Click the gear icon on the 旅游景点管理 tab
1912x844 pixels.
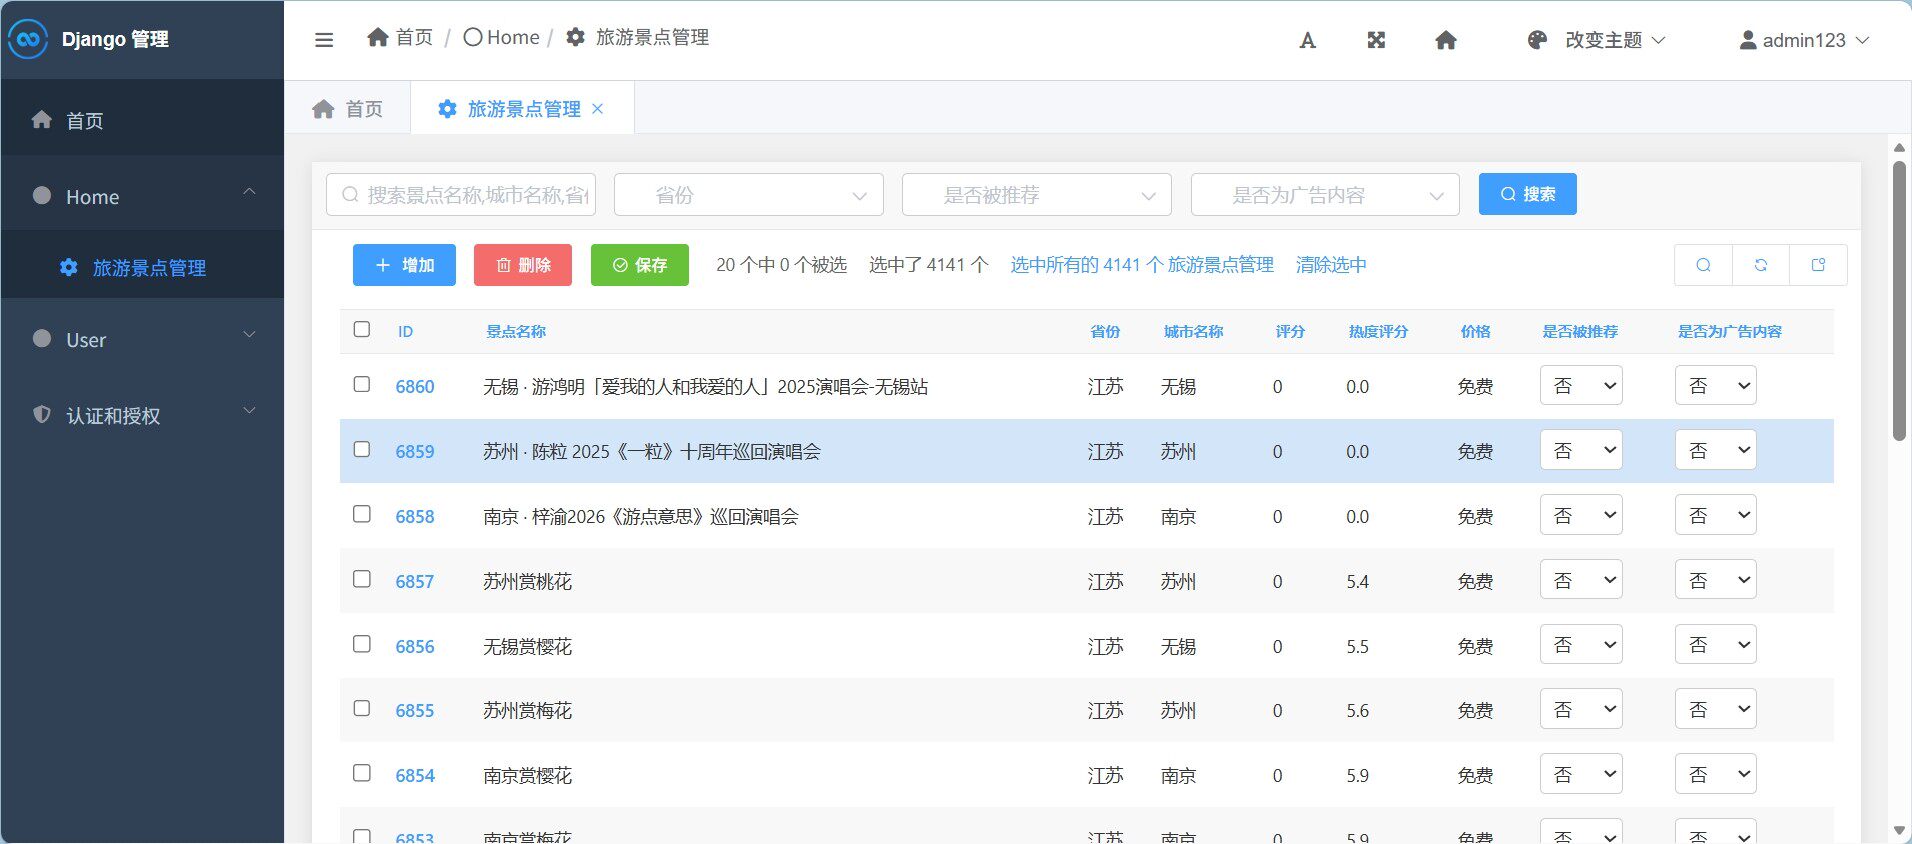[448, 109]
